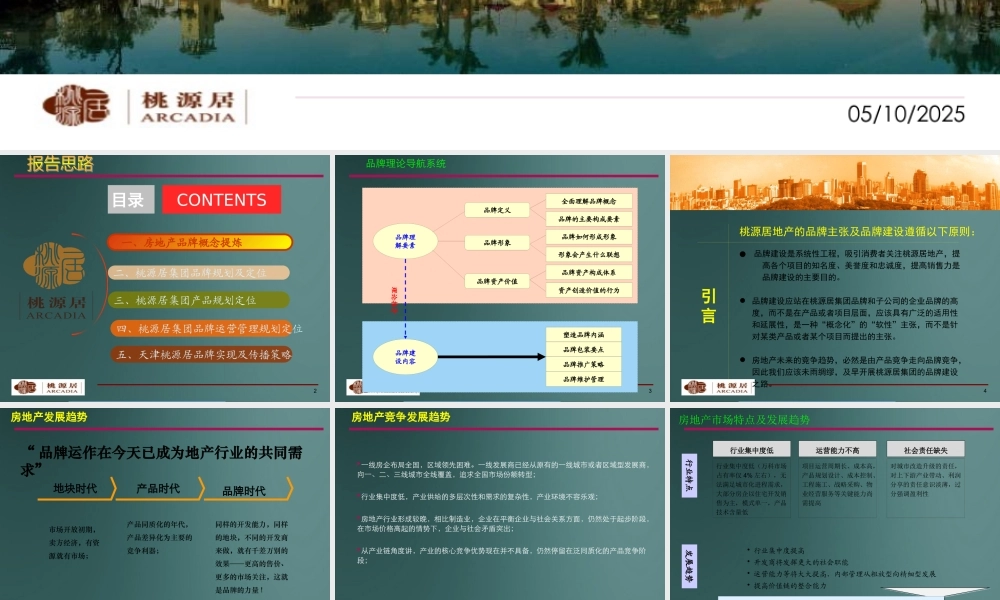
Task: Select item 五、天津桃源居品牌实现及传播策略
Action: 202,355
